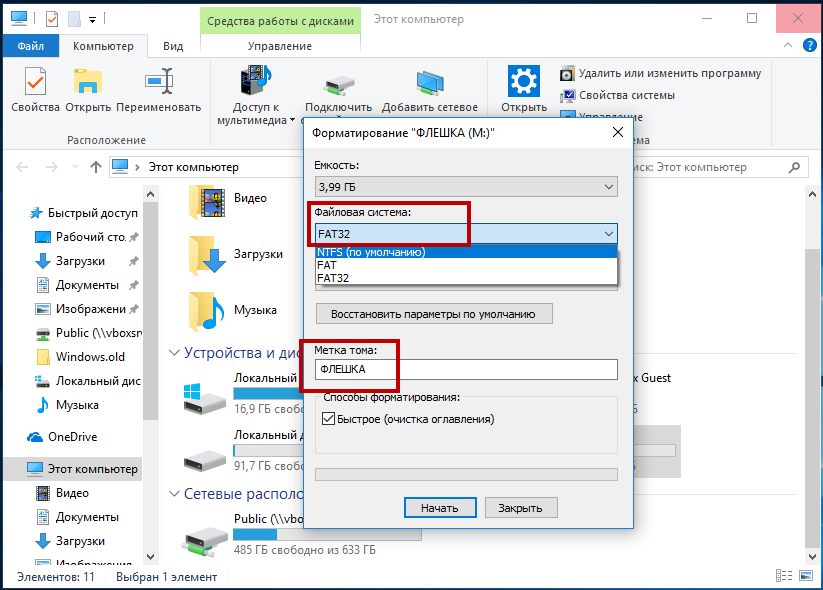Viewport: 823px width, 590px height.
Task: Click the format progress bar
Action: pyautogui.click(x=466, y=475)
